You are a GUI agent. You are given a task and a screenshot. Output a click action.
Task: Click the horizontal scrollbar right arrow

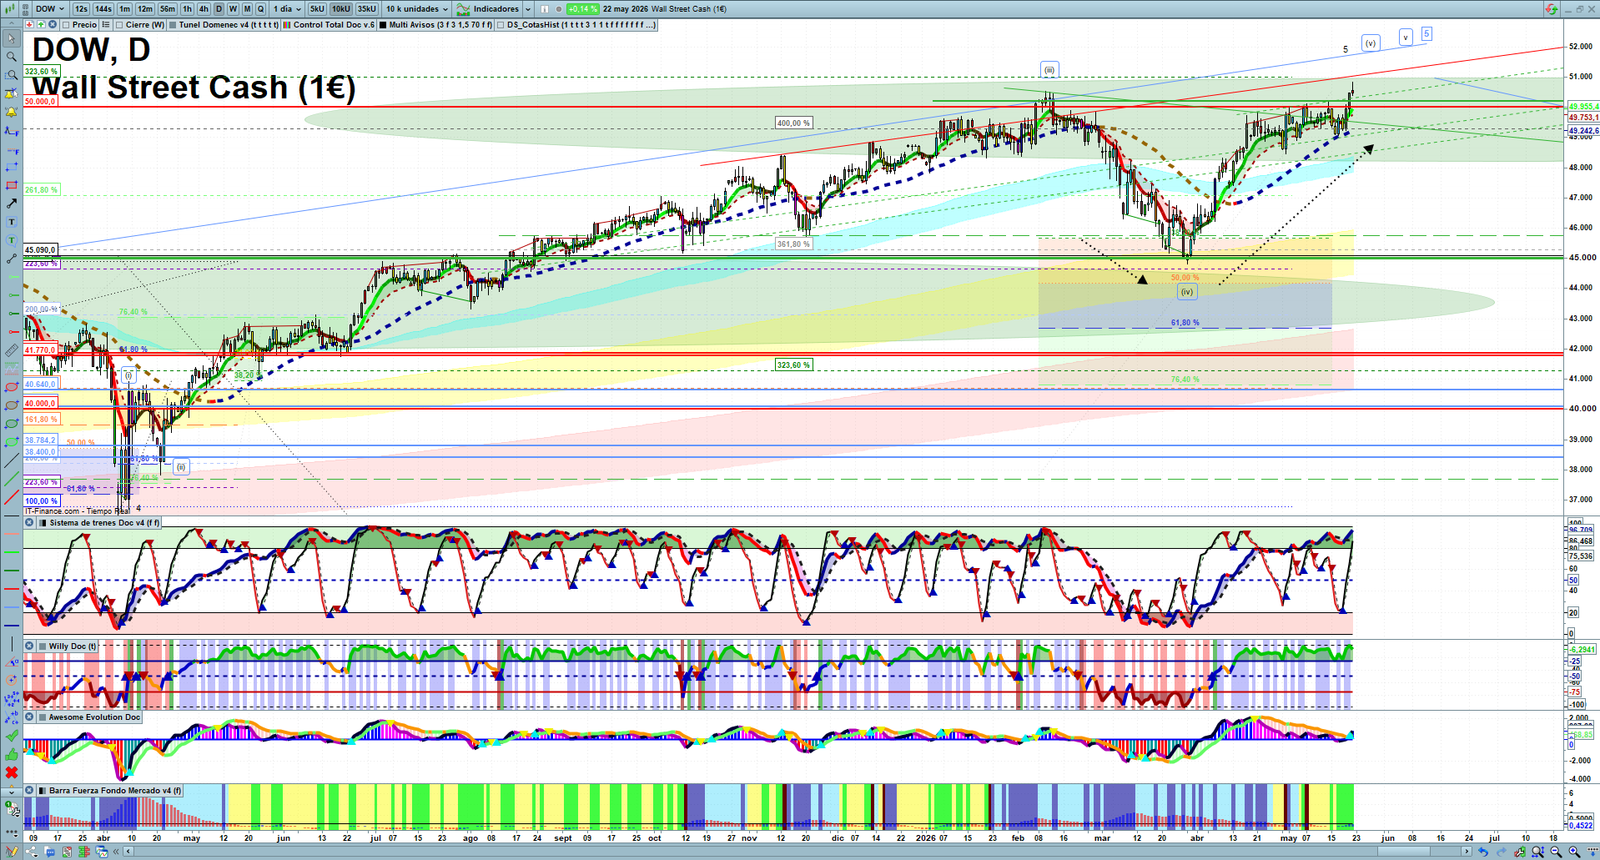(1466, 851)
